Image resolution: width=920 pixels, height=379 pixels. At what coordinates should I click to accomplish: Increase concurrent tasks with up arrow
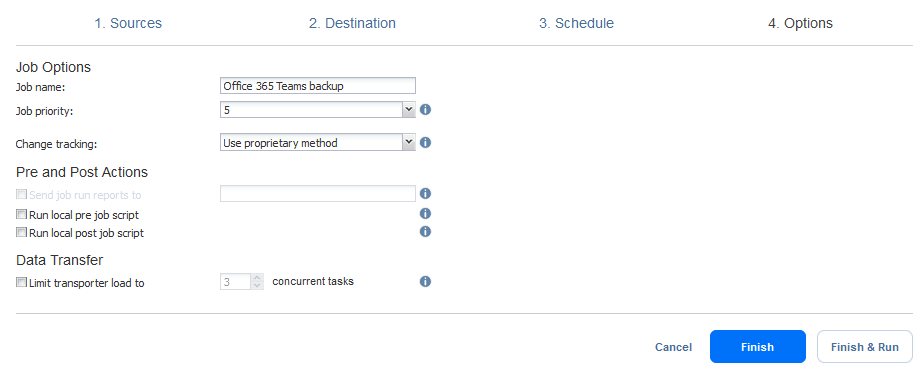coord(257,278)
